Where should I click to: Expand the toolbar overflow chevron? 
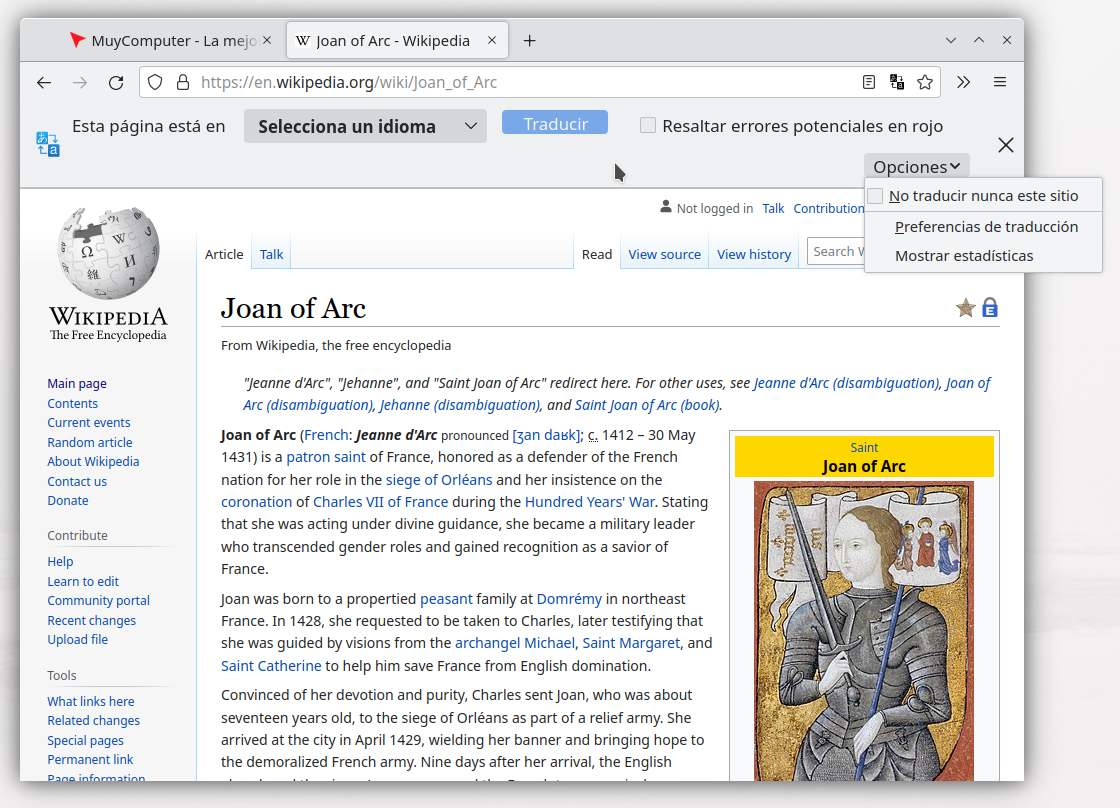tap(964, 82)
